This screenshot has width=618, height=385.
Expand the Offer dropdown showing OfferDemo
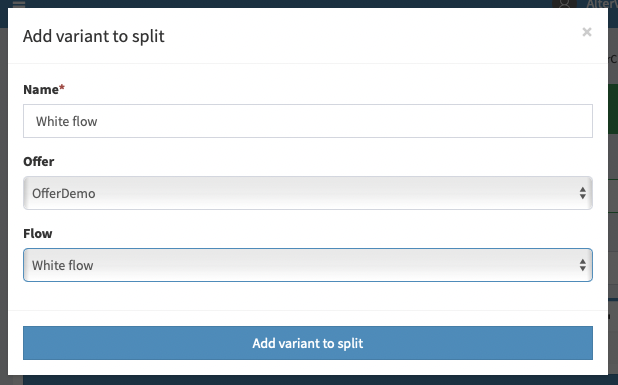(308, 193)
